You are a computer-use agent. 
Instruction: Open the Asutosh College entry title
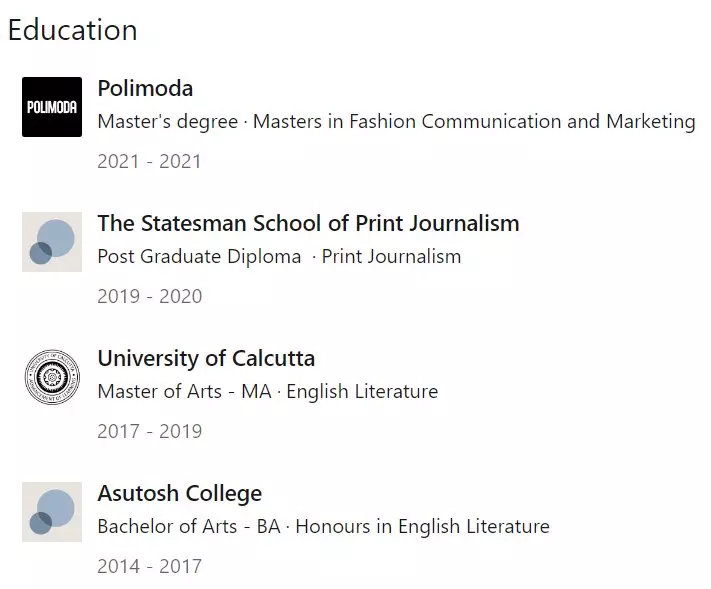(180, 493)
